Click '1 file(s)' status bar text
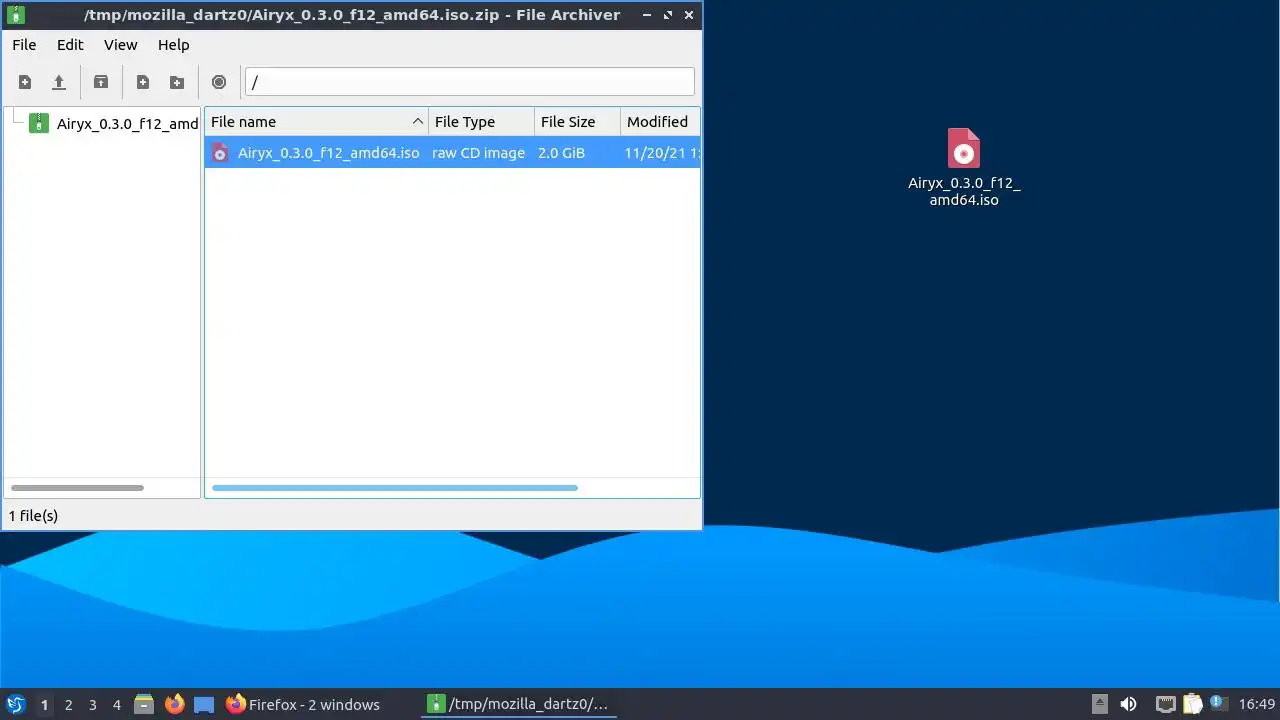The height and width of the screenshot is (720, 1280). click(33, 516)
